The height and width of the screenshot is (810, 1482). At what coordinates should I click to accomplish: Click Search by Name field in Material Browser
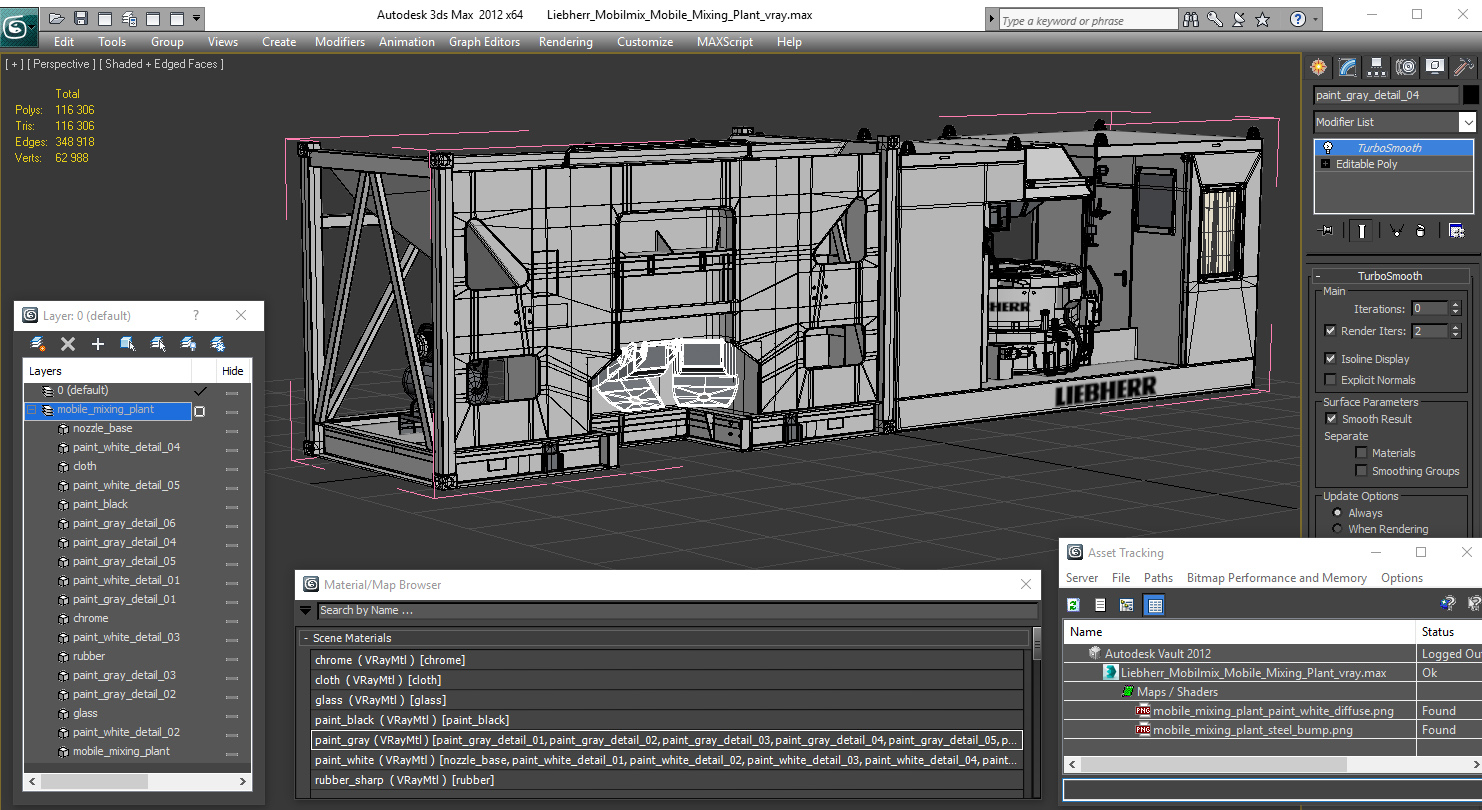click(x=676, y=610)
